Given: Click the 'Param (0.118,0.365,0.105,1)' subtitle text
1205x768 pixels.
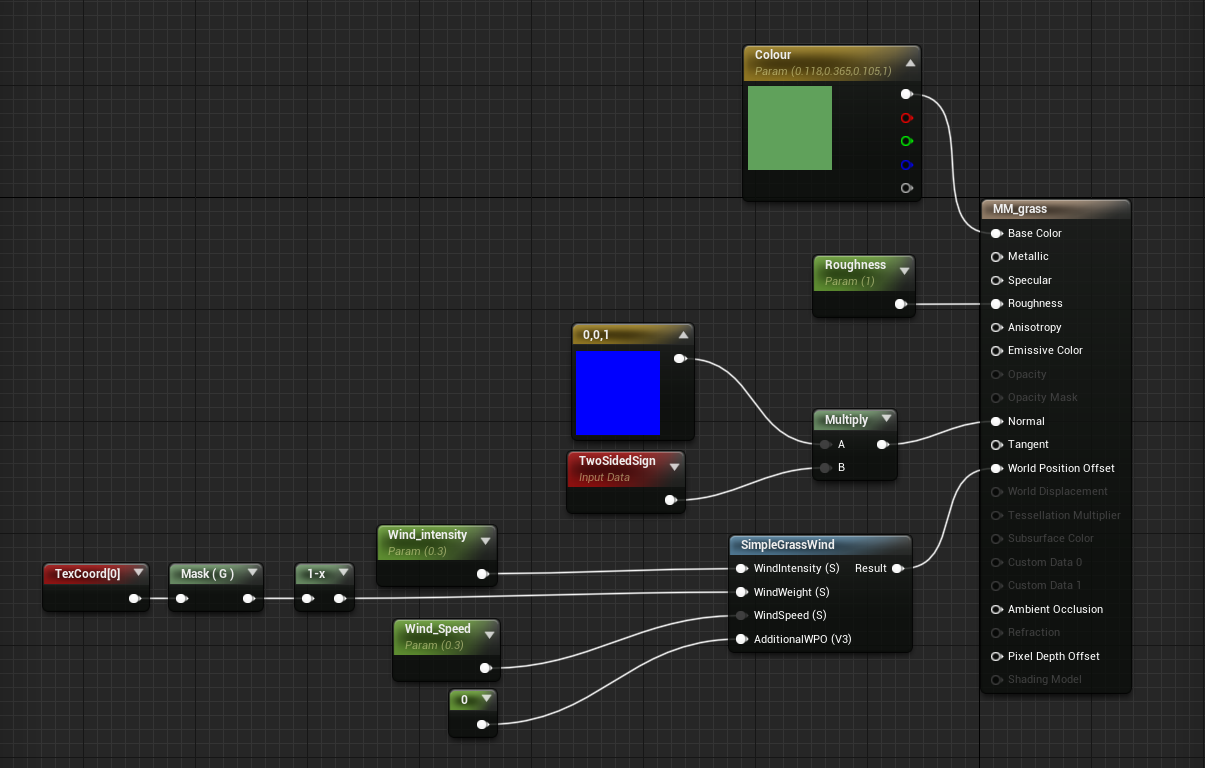Looking at the screenshot, I should coord(822,72).
